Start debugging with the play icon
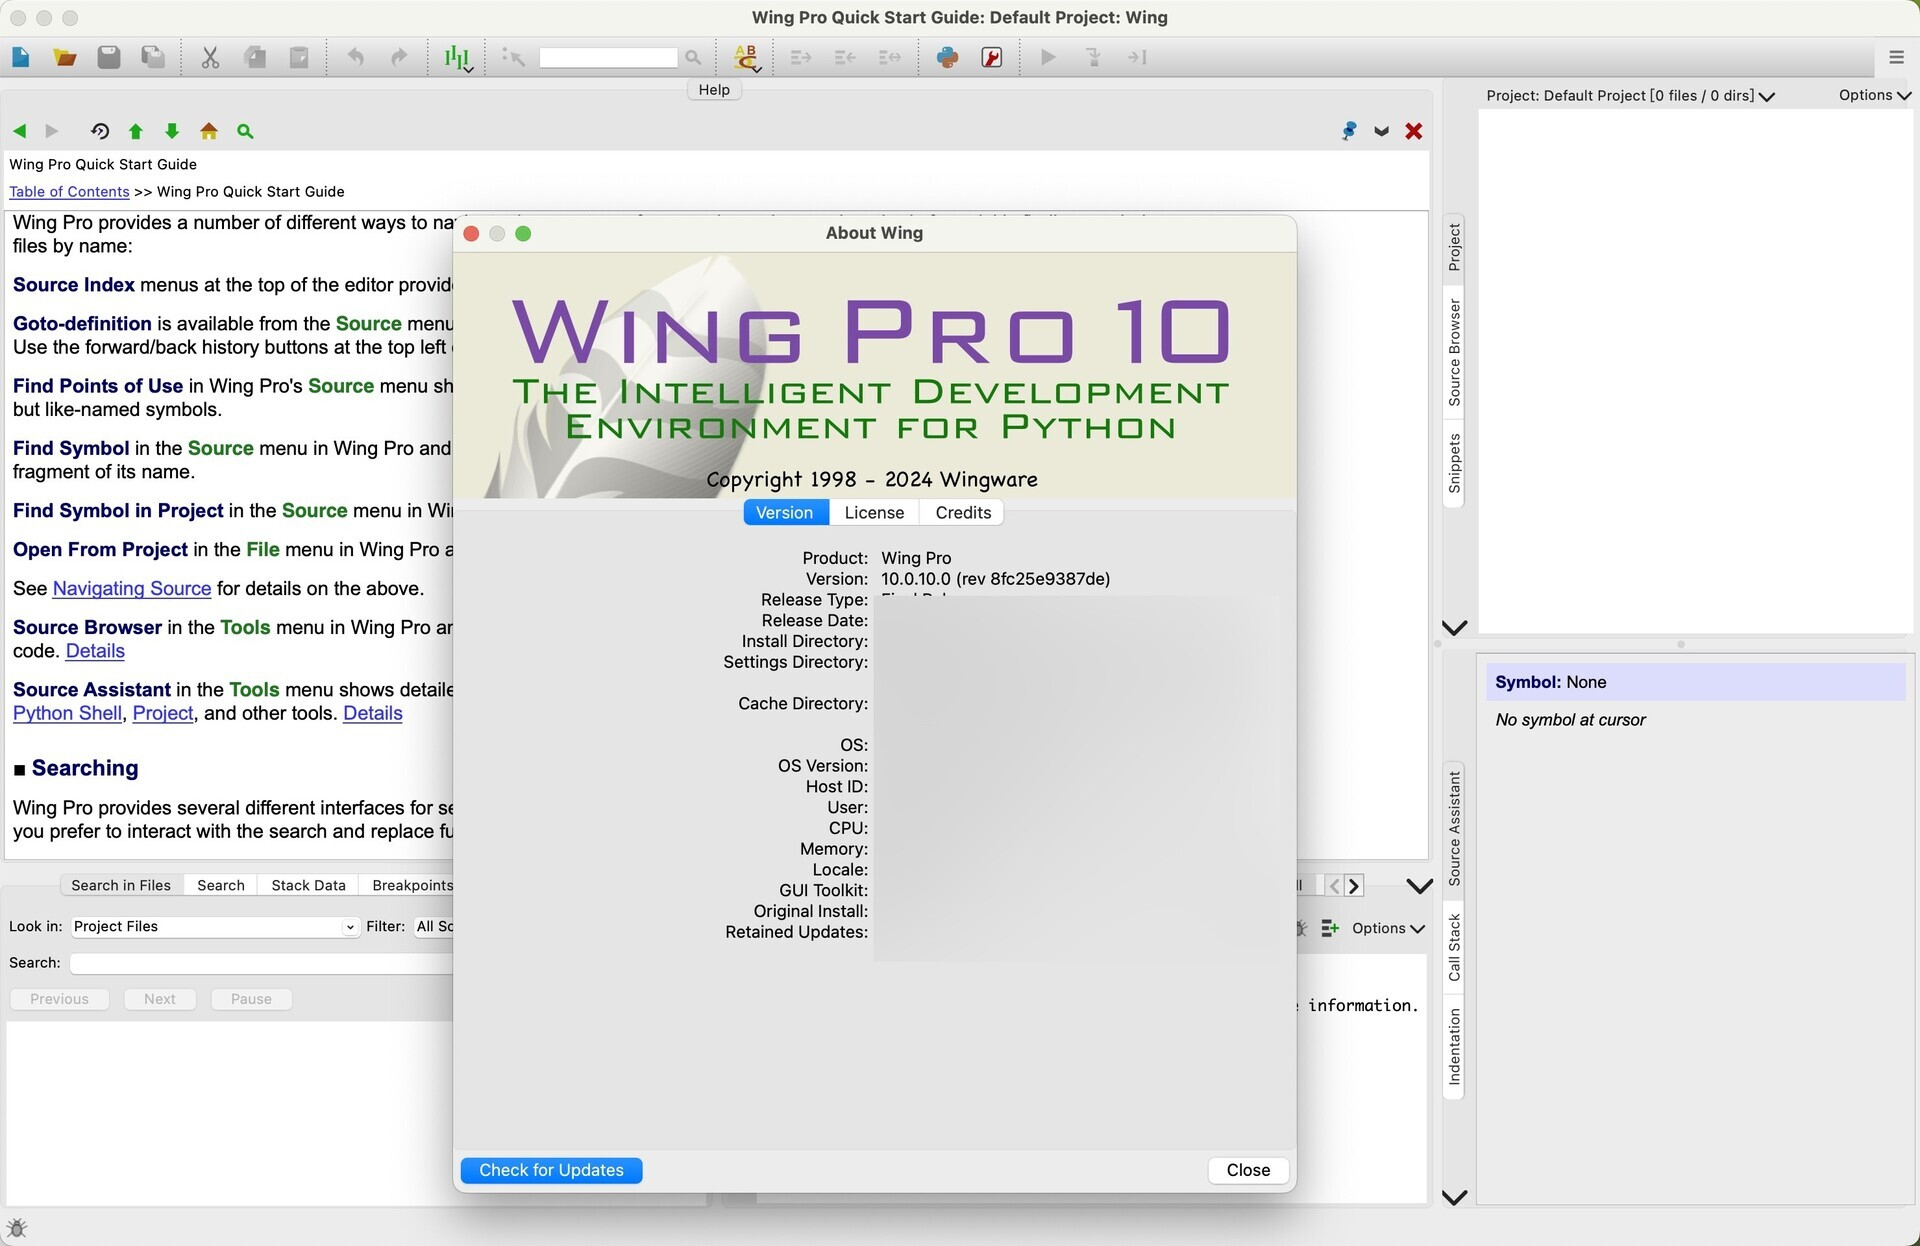 (x=1048, y=57)
